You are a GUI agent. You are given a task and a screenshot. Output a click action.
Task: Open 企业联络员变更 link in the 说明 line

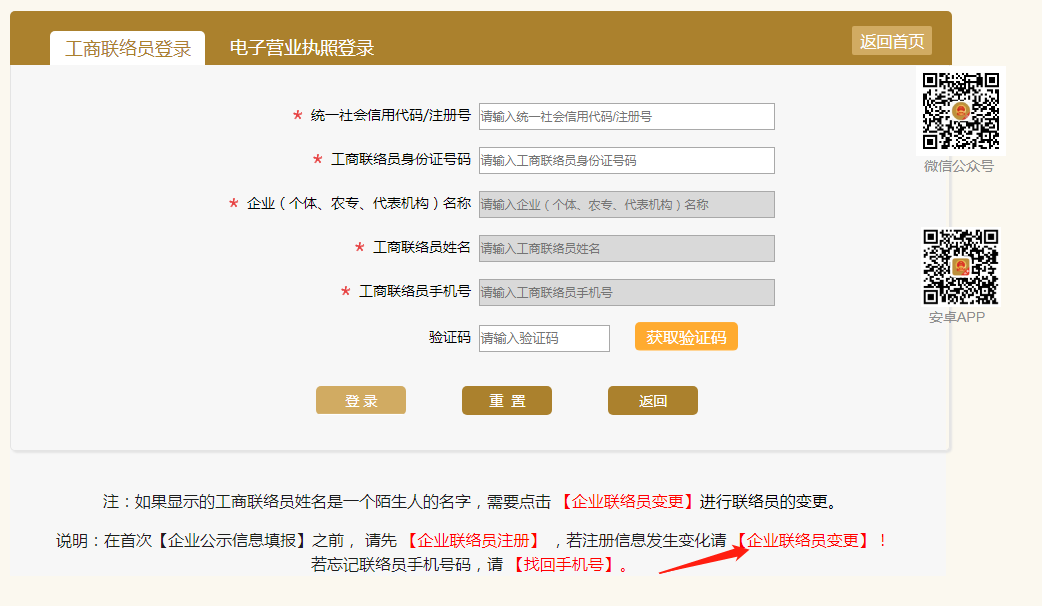coord(803,540)
